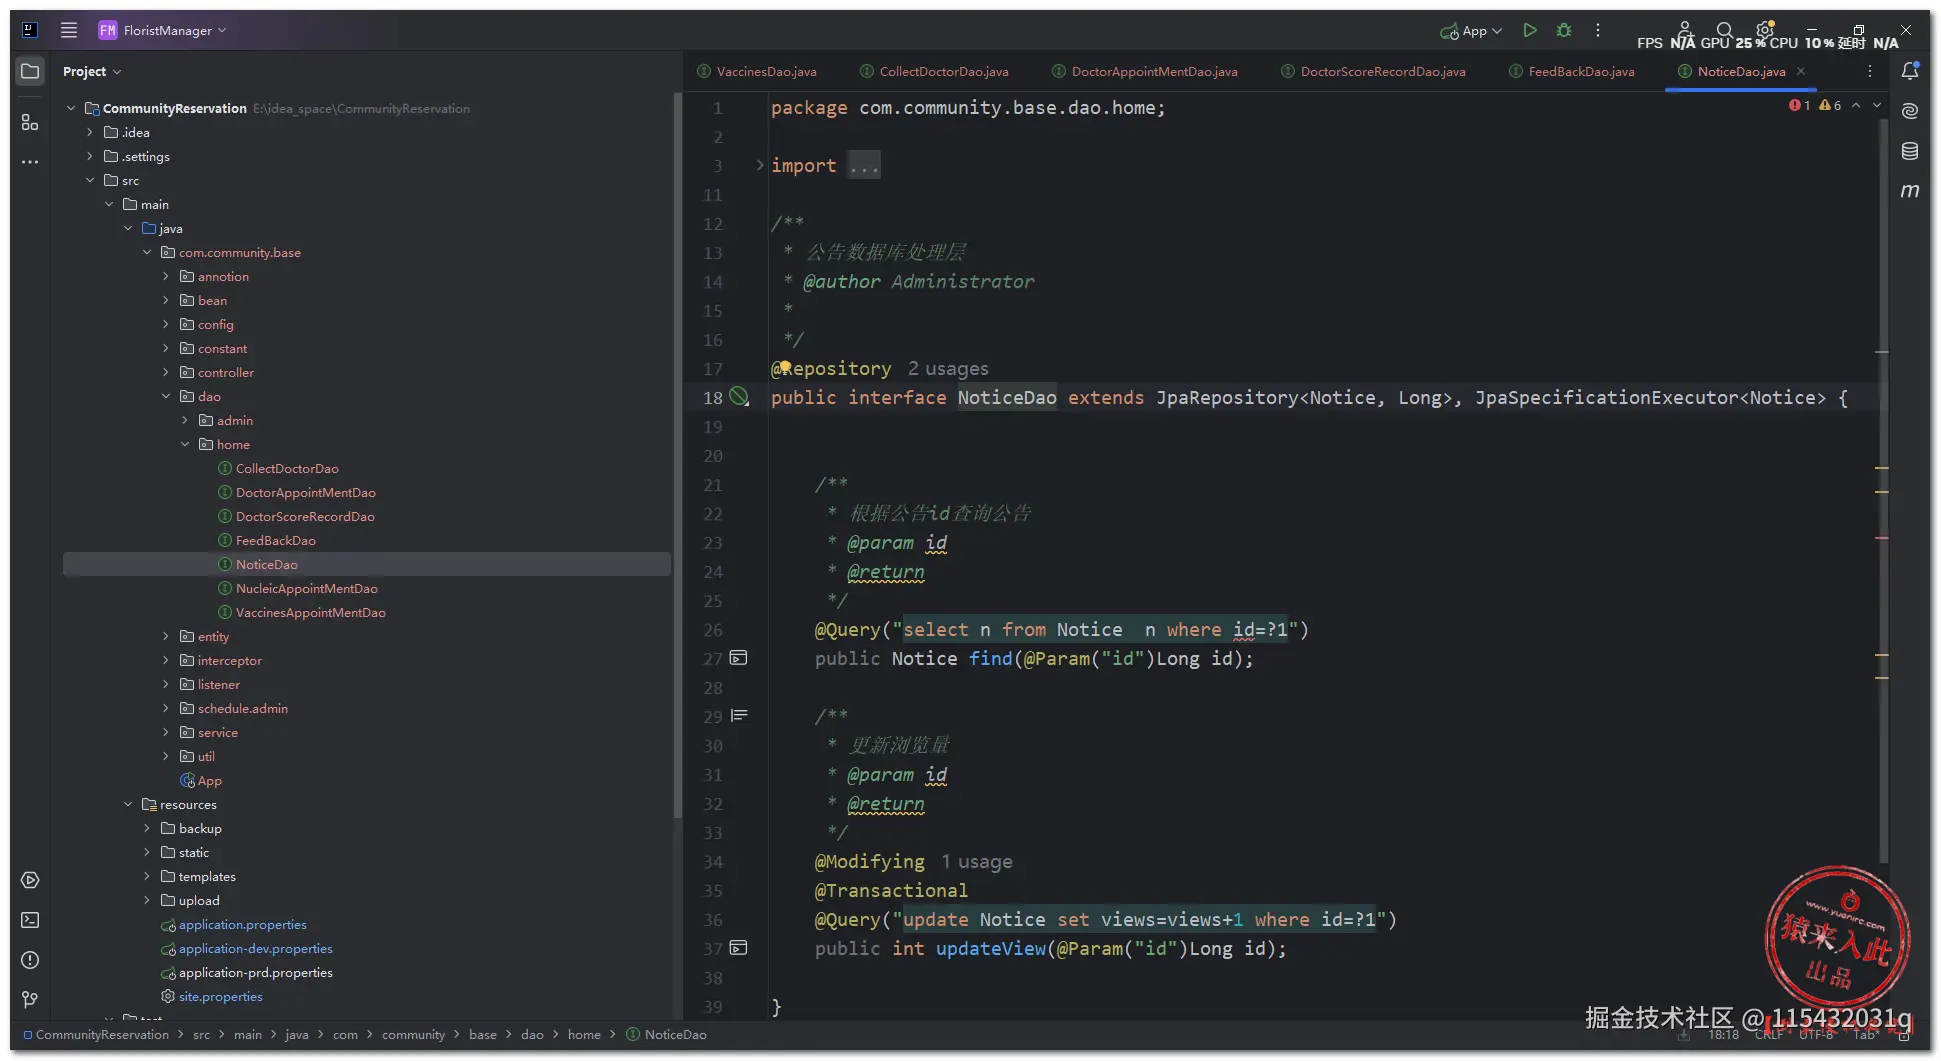The image size is (1941, 1061).
Task: Show more tool windows in left sidebar
Action: pos(30,162)
